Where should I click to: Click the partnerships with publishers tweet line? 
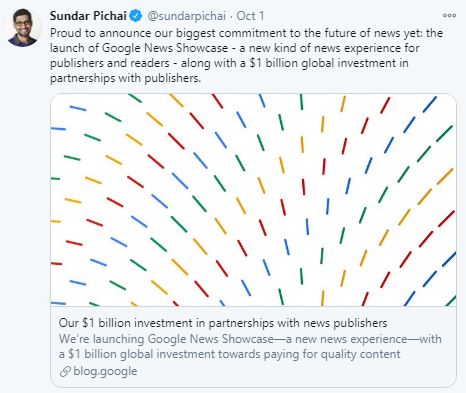(x=126, y=78)
